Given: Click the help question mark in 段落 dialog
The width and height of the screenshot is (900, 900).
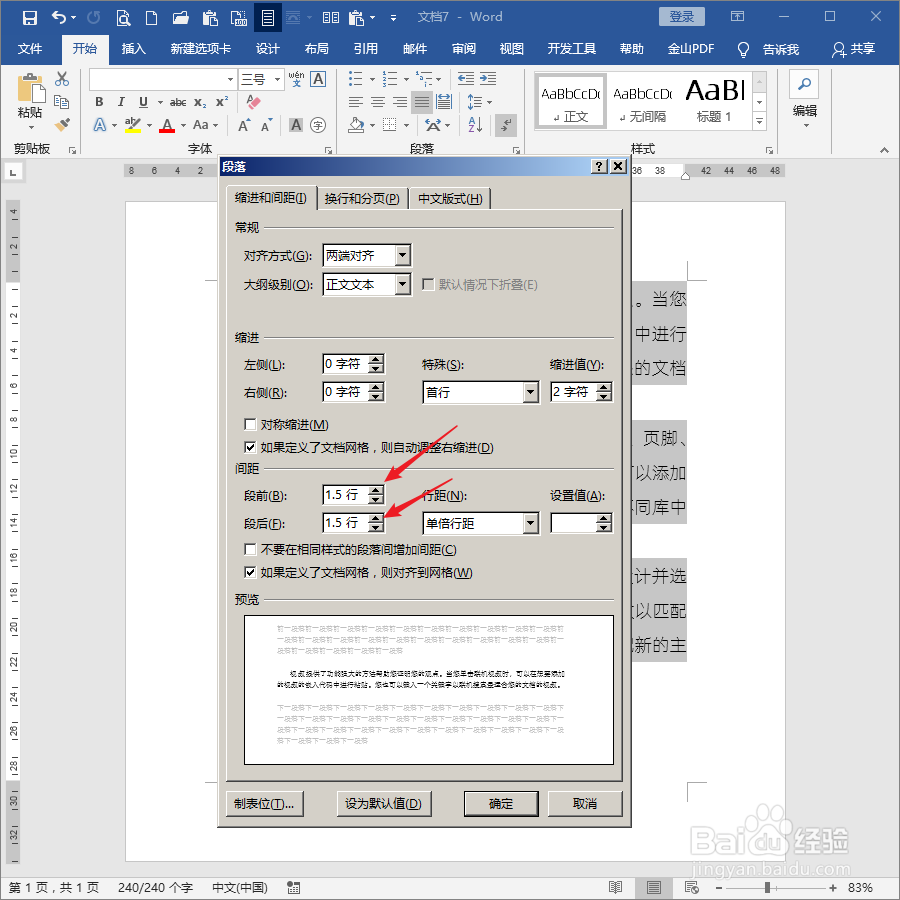Looking at the screenshot, I should pyautogui.click(x=599, y=166).
